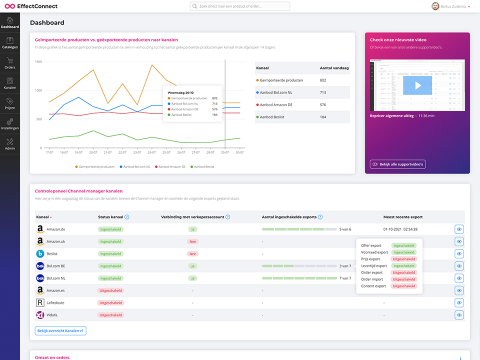Click Amazon.de Ingeschakeld status badge
Screen dimensions: 480x360
click(111, 229)
